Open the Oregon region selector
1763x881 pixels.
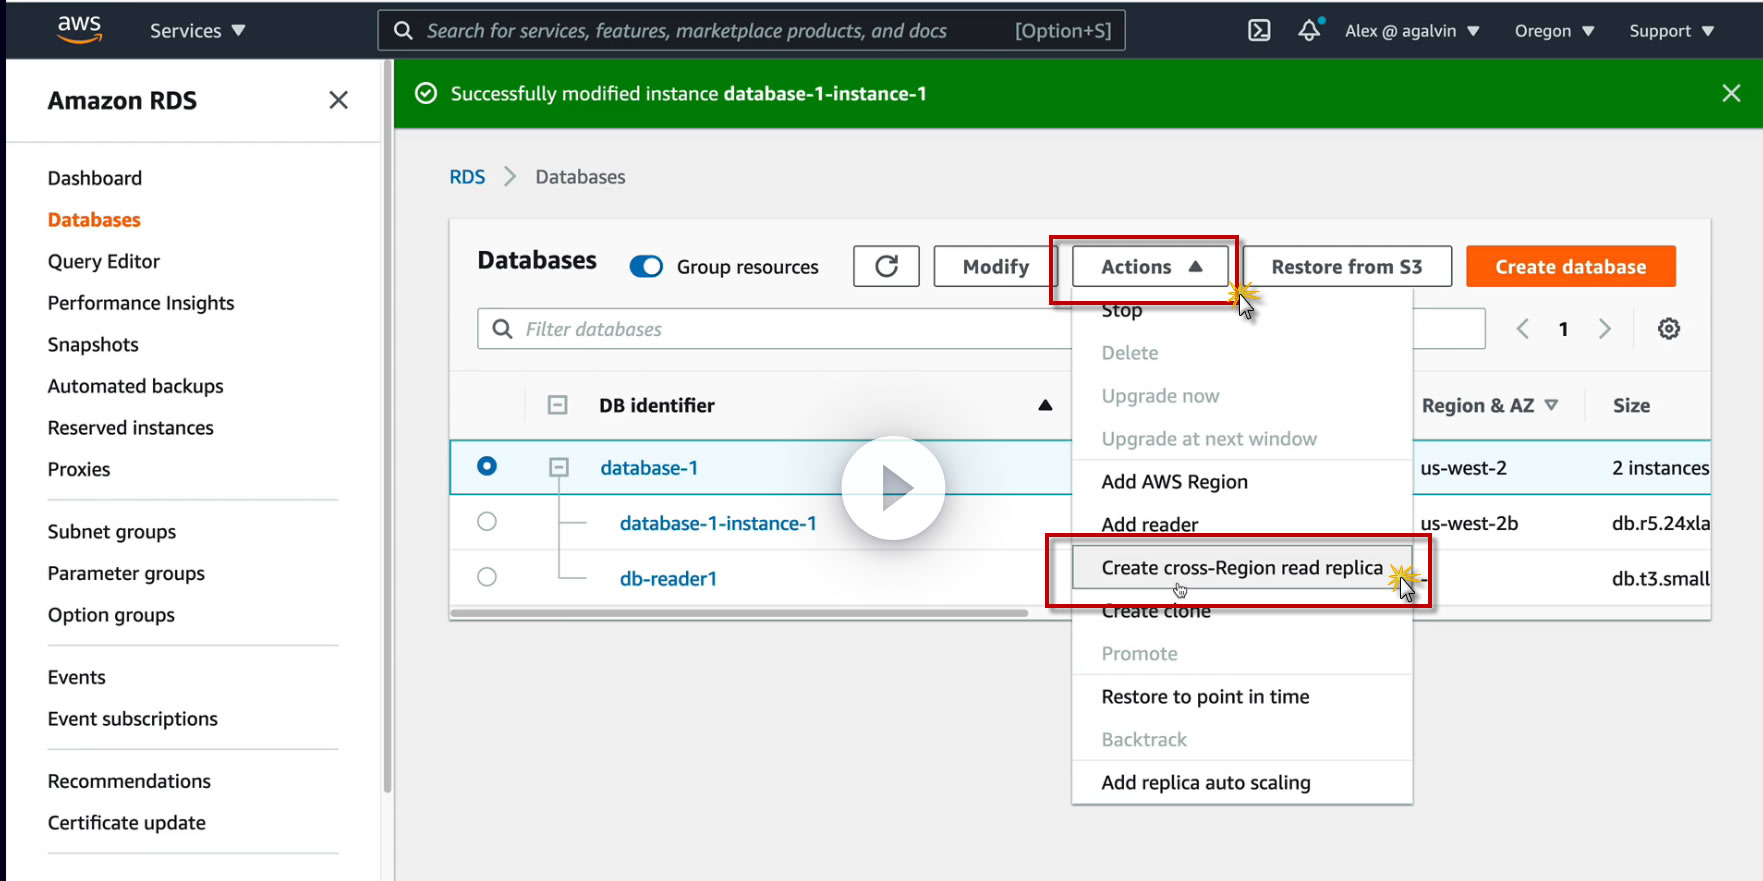pyautogui.click(x=1554, y=30)
